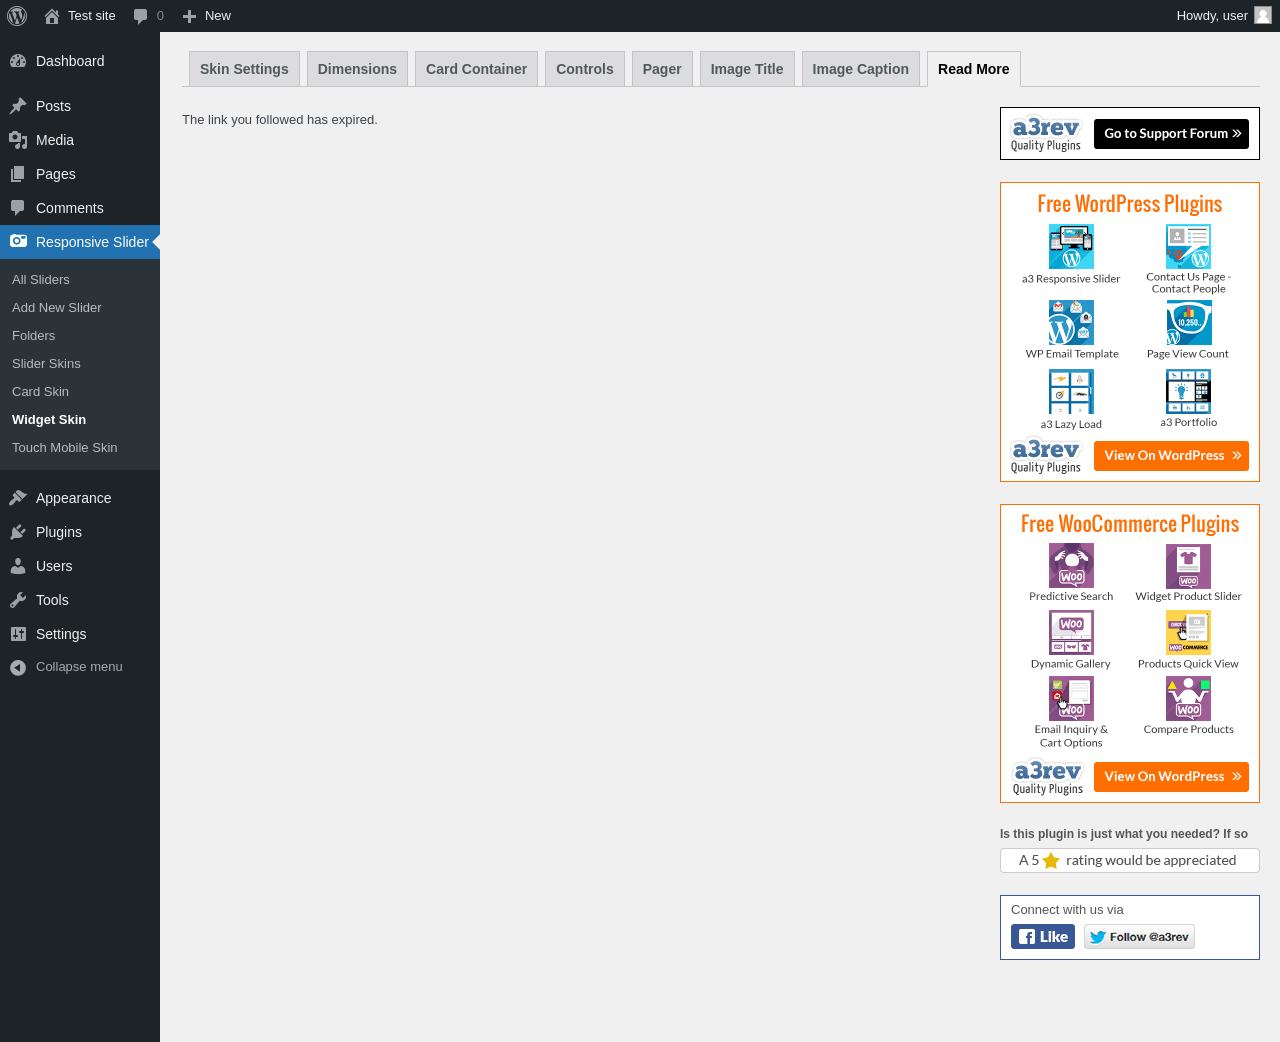Click the Twitter Follow @a3rev button
Viewport: 1280px width, 1042px height.
[1139, 937]
